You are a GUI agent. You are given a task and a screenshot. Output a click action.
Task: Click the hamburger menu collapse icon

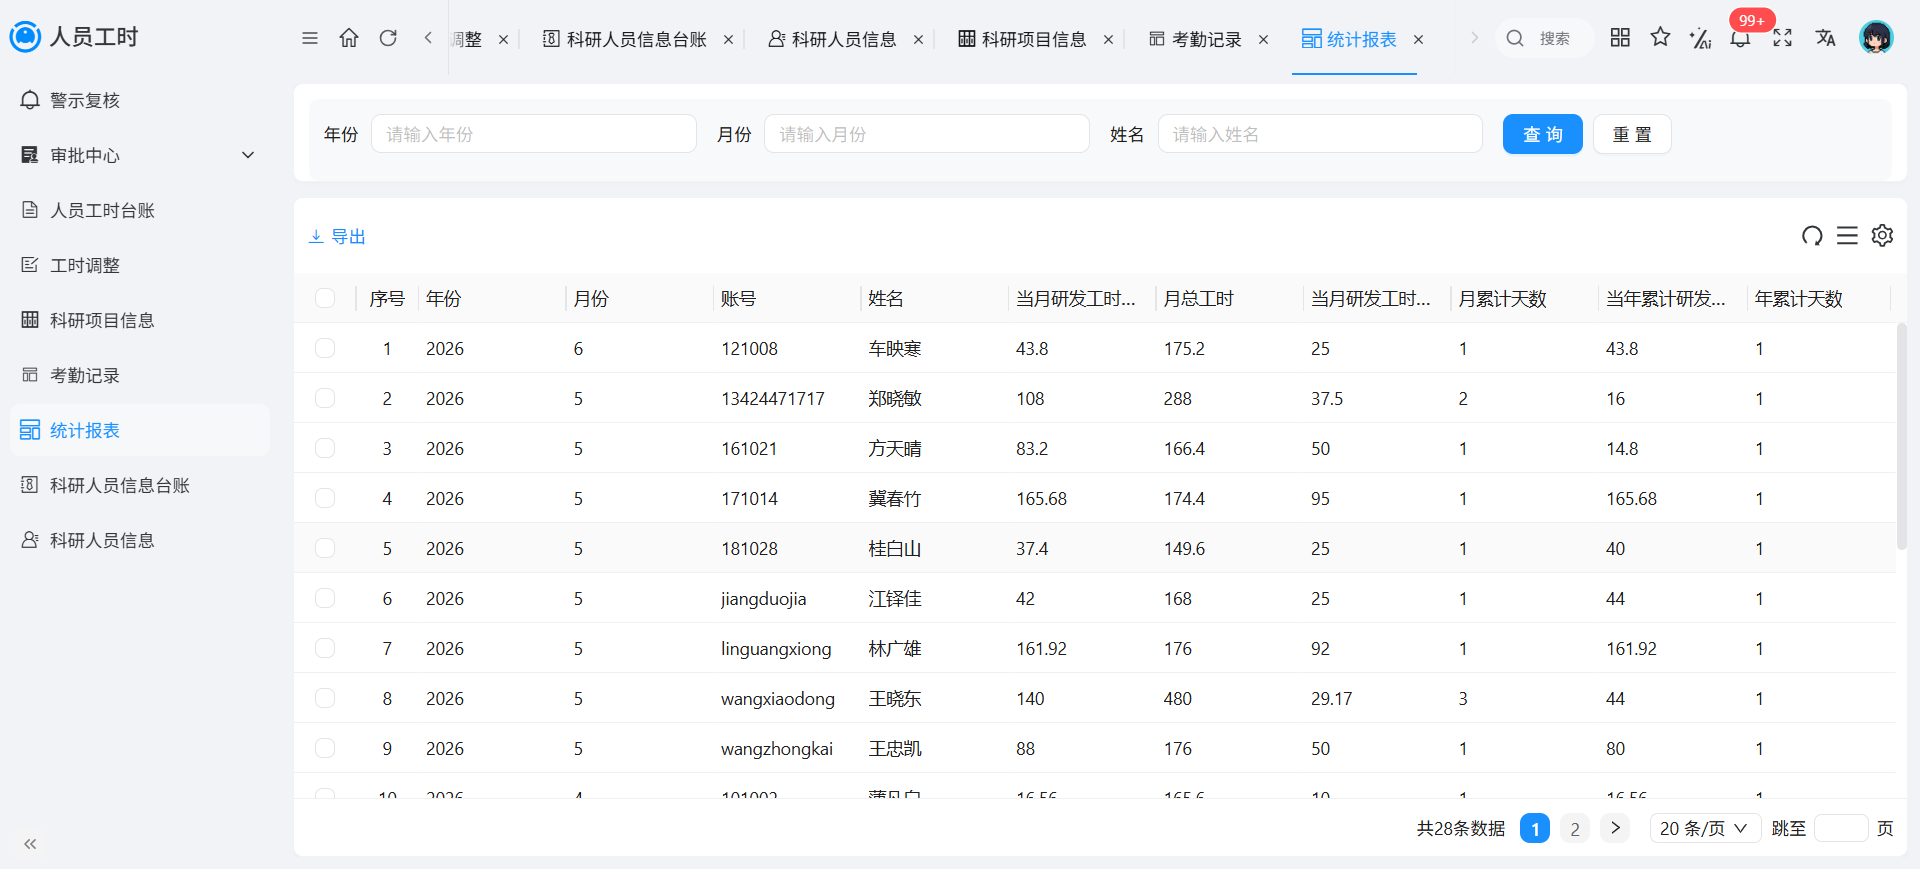point(310,38)
